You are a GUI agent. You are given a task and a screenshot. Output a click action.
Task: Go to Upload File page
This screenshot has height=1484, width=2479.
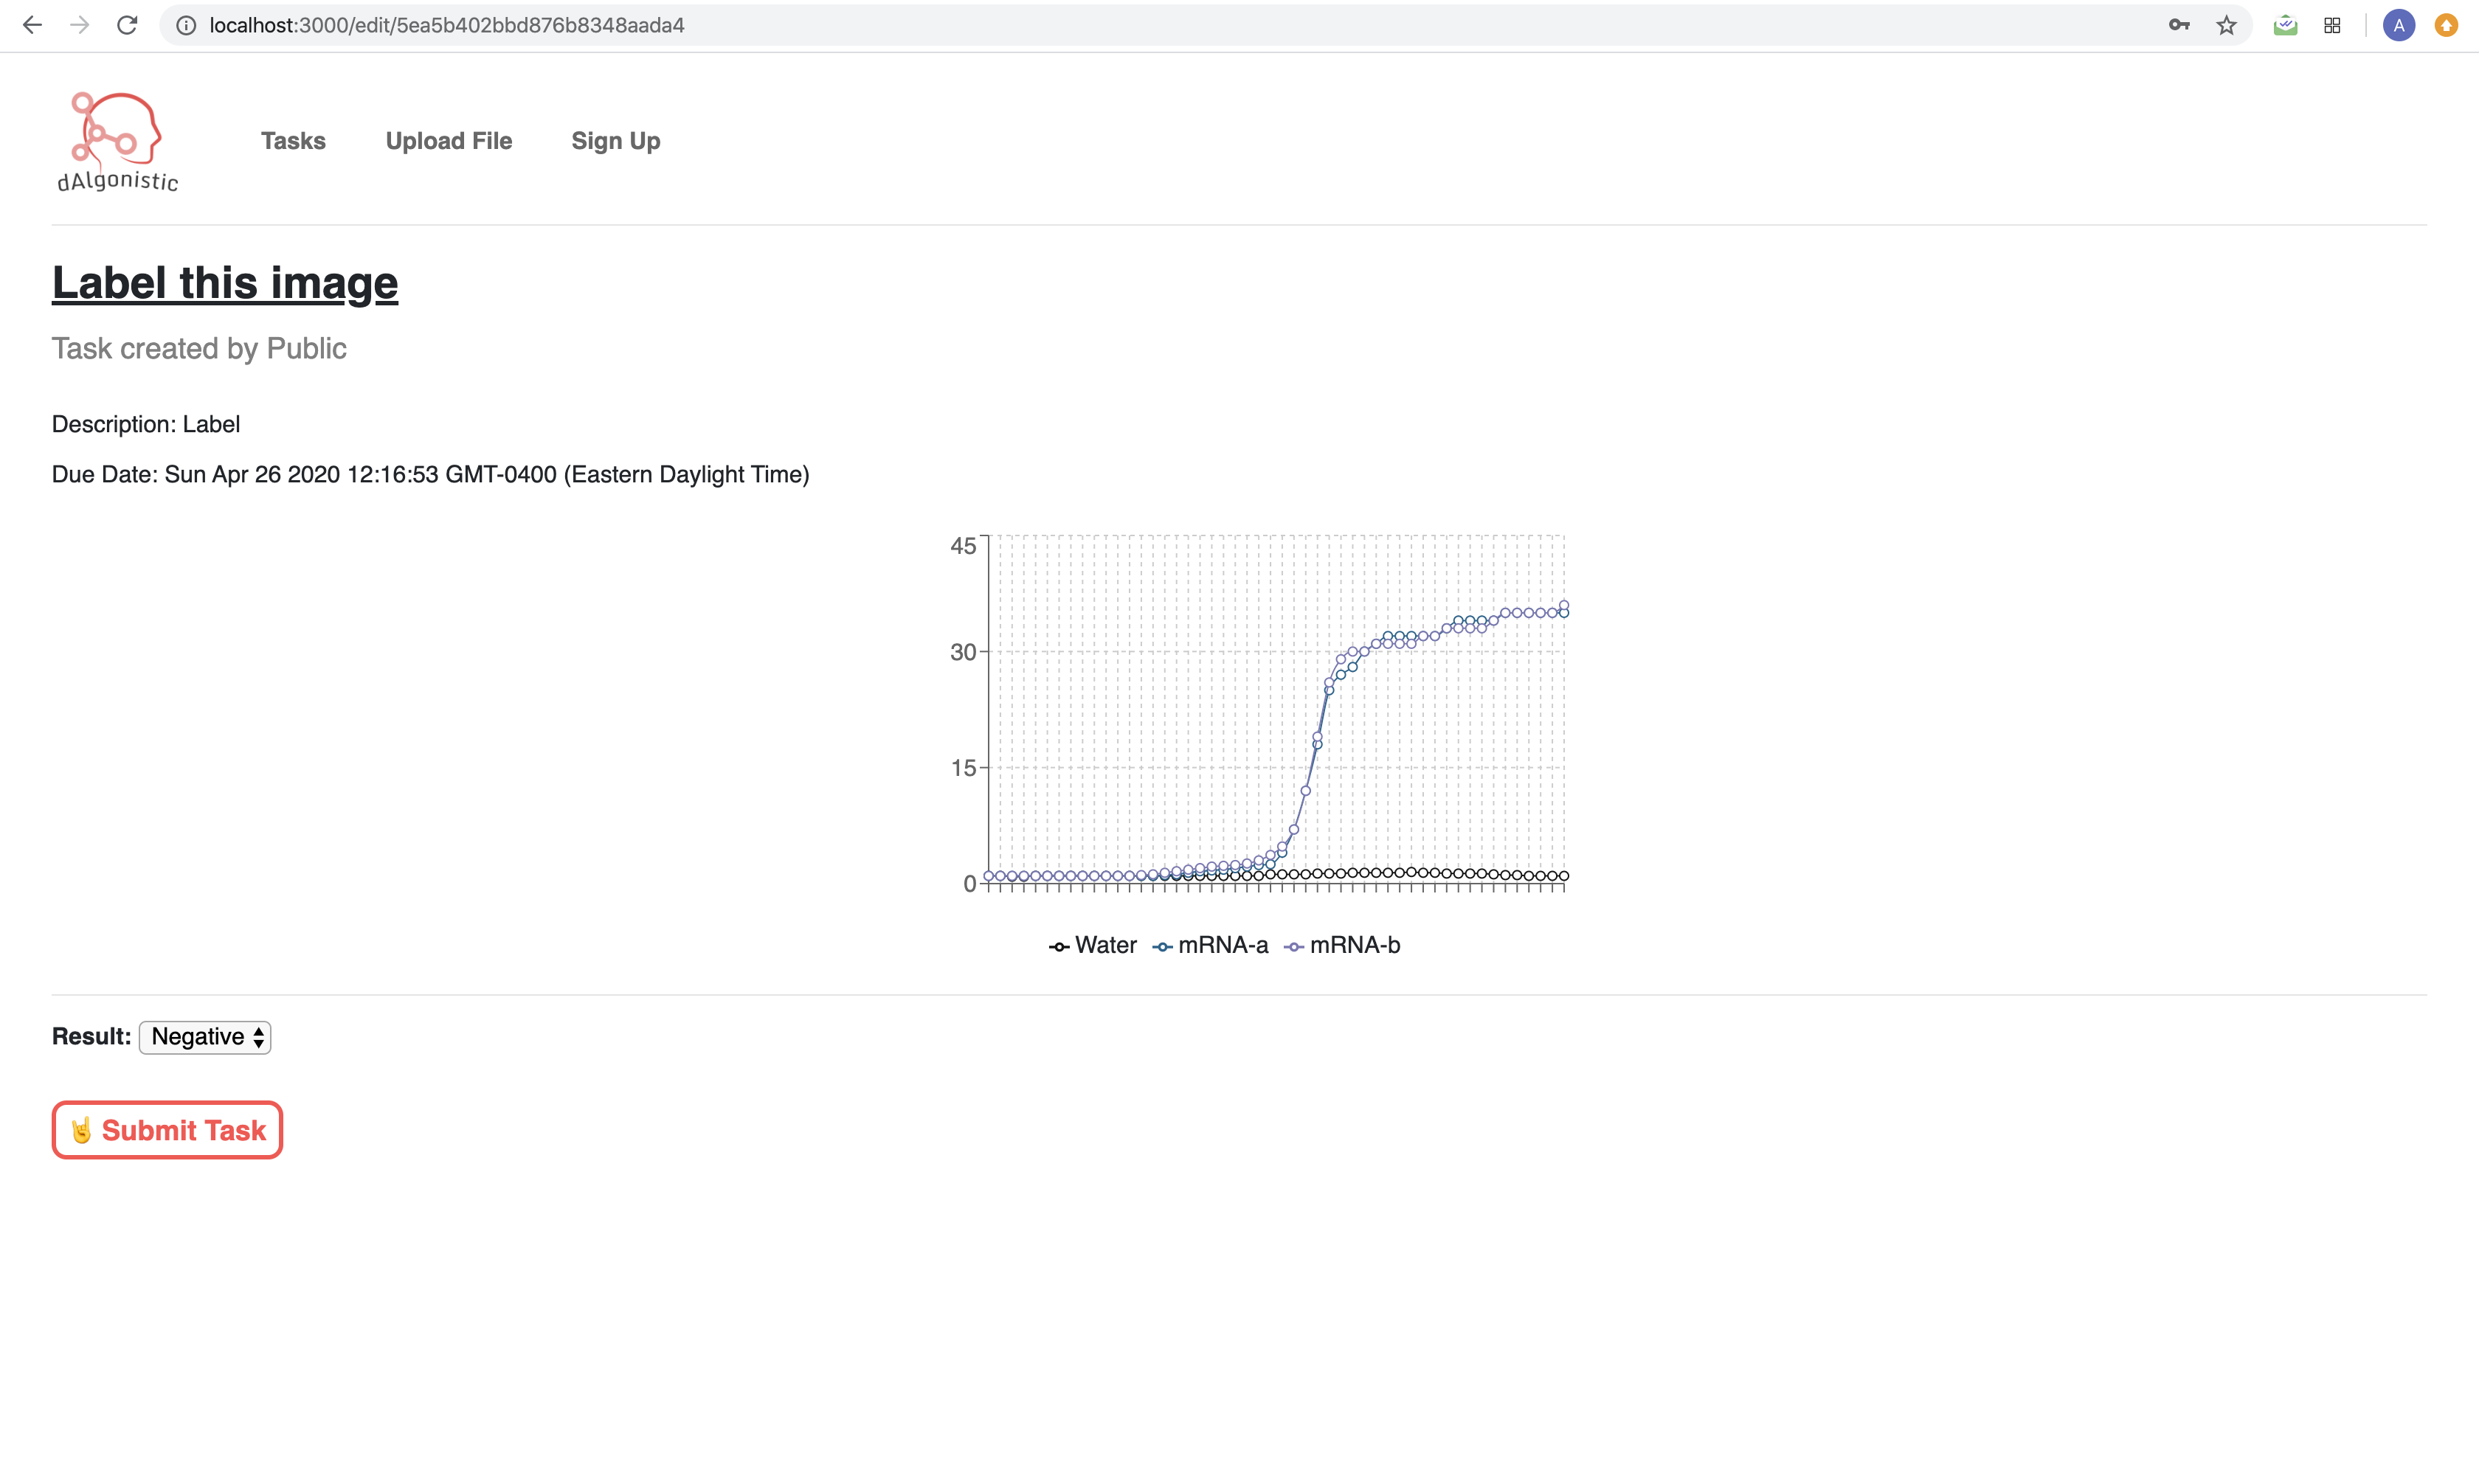coord(448,141)
